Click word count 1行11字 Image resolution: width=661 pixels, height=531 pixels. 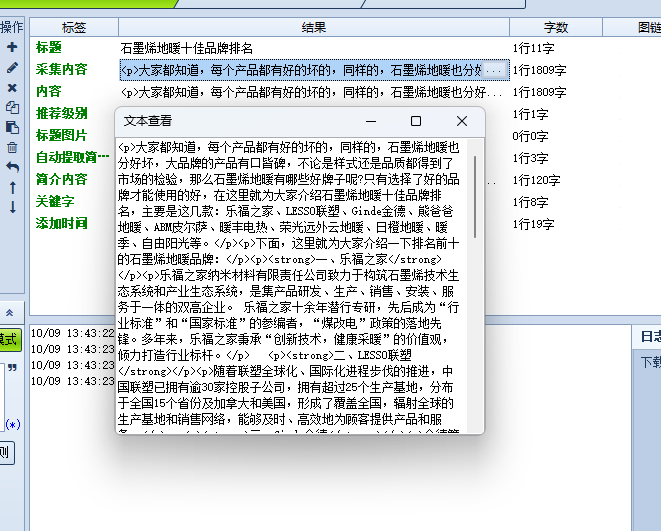533,48
